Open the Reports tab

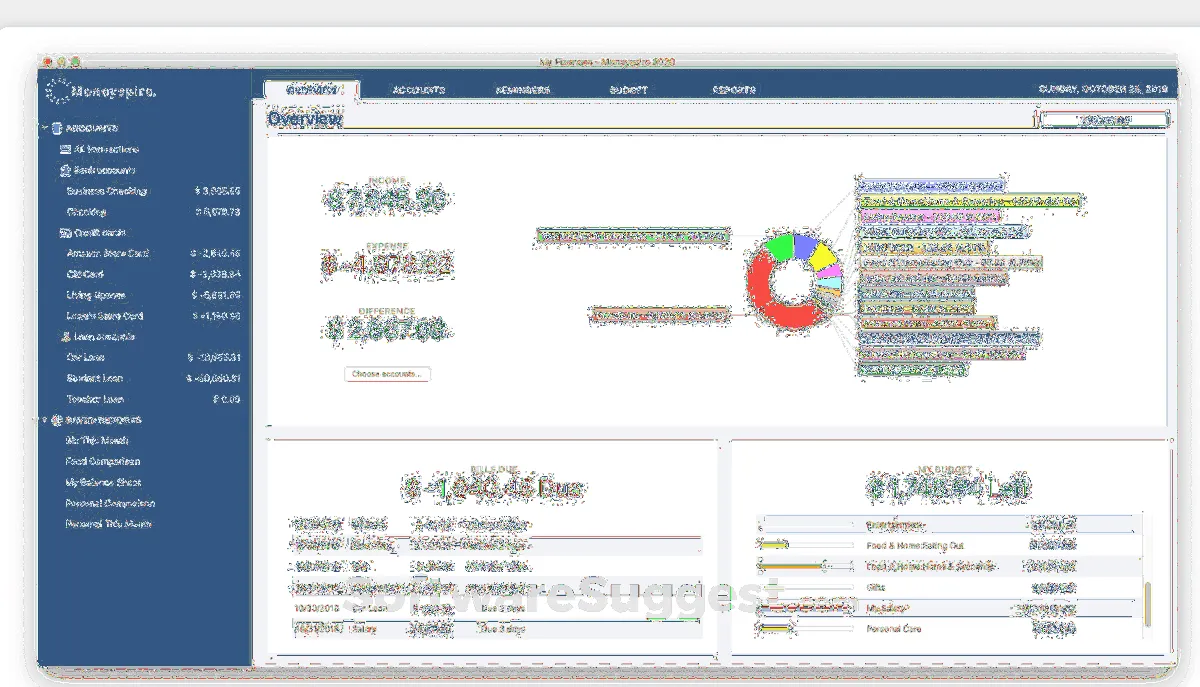pyautogui.click(x=734, y=89)
